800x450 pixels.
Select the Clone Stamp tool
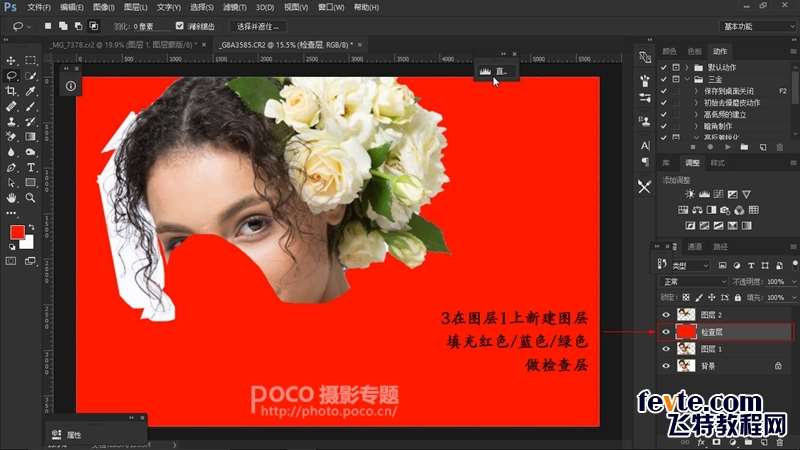[x=11, y=121]
